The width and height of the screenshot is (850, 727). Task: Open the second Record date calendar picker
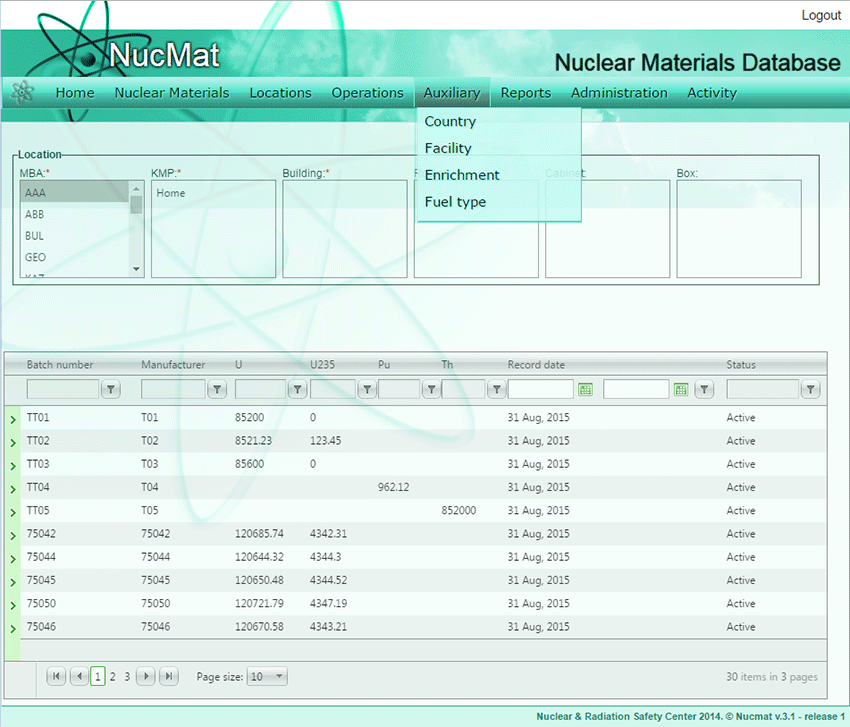[681, 389]
